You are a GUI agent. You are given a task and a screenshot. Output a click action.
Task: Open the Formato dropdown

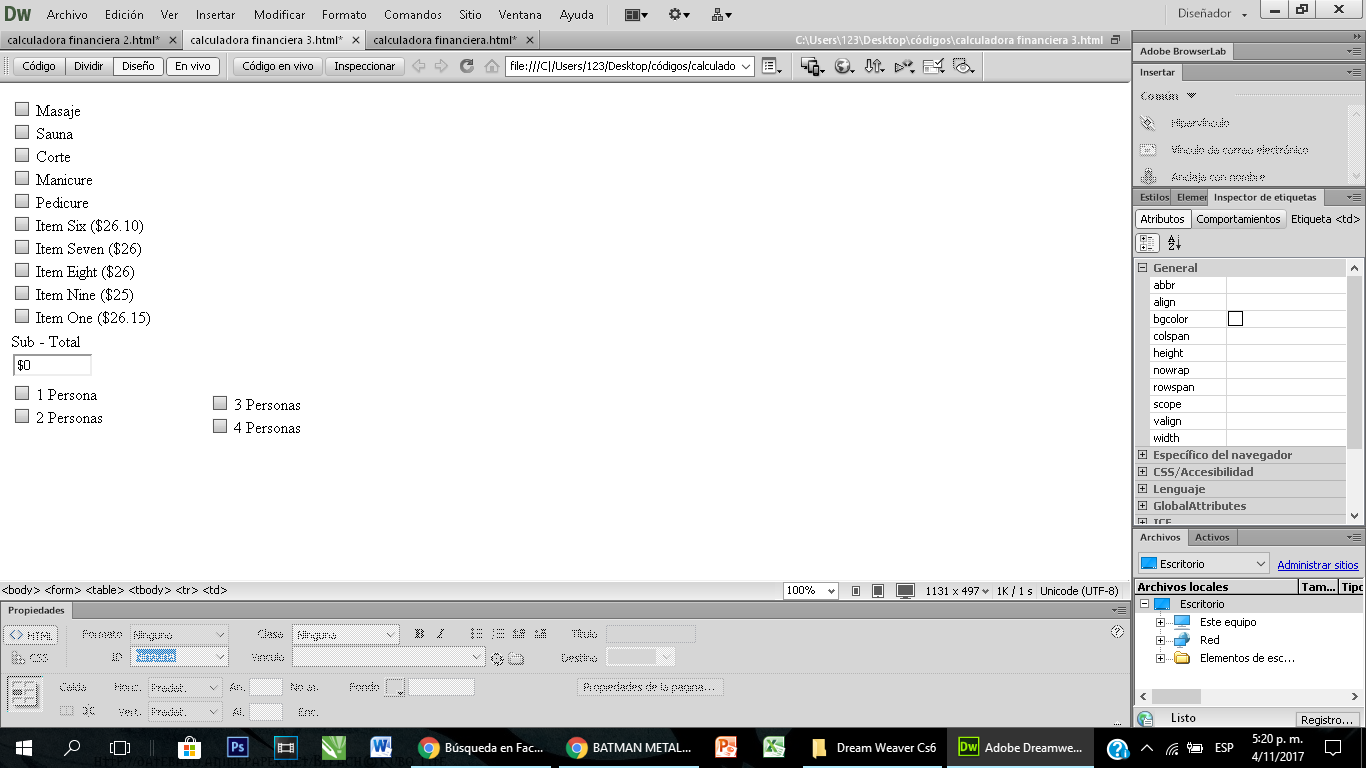pyautogui.click(x=179, y=634)
